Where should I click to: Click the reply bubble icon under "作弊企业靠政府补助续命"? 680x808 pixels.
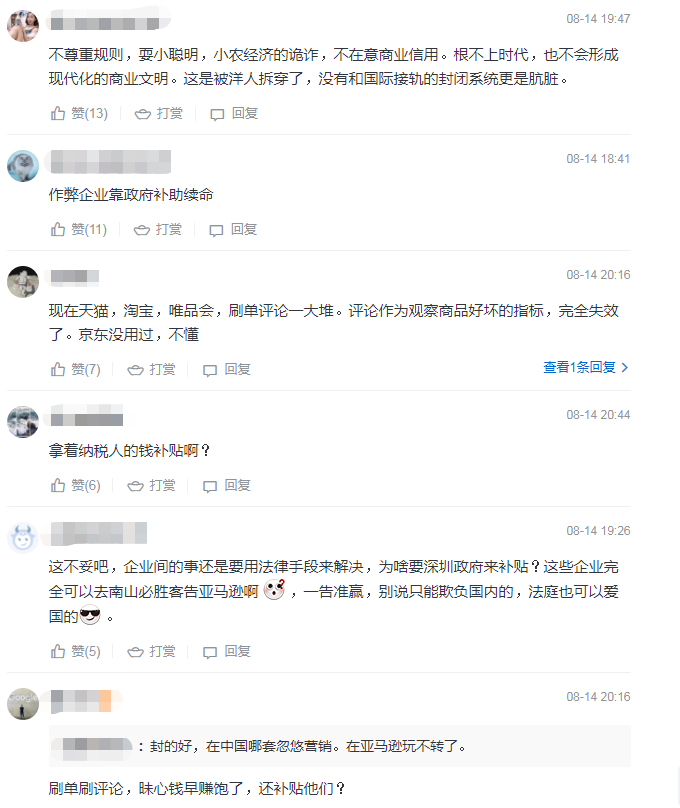click(x=214, y=229)
